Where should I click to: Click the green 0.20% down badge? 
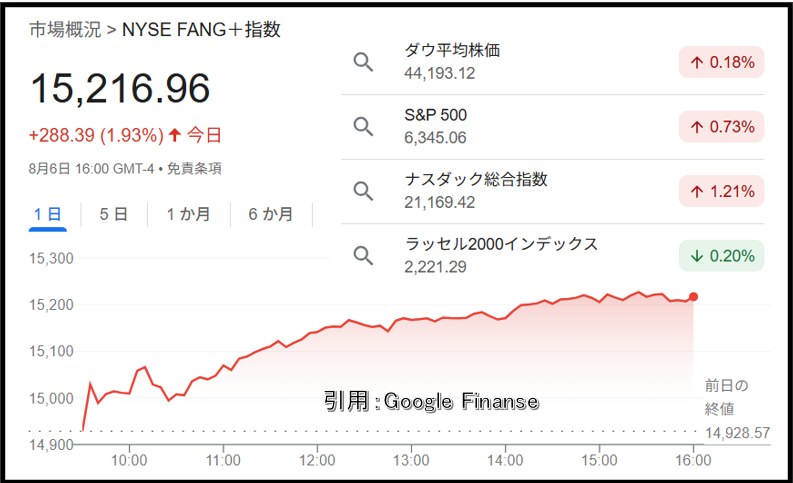pos(721,255)
